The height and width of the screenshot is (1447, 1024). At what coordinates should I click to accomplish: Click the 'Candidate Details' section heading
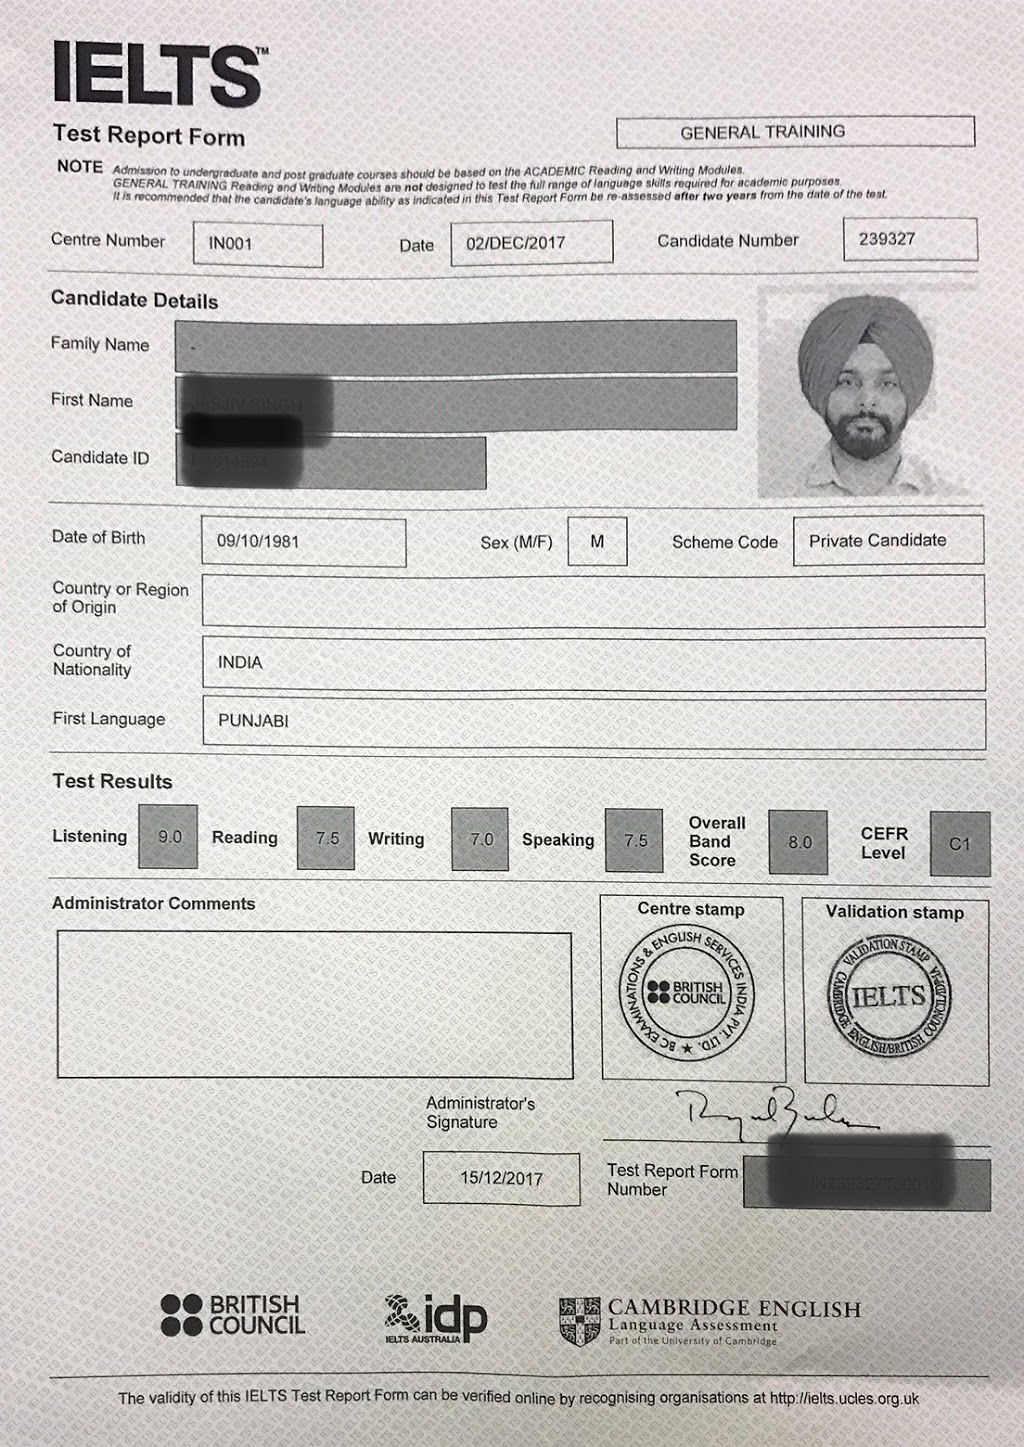(134, 300)
